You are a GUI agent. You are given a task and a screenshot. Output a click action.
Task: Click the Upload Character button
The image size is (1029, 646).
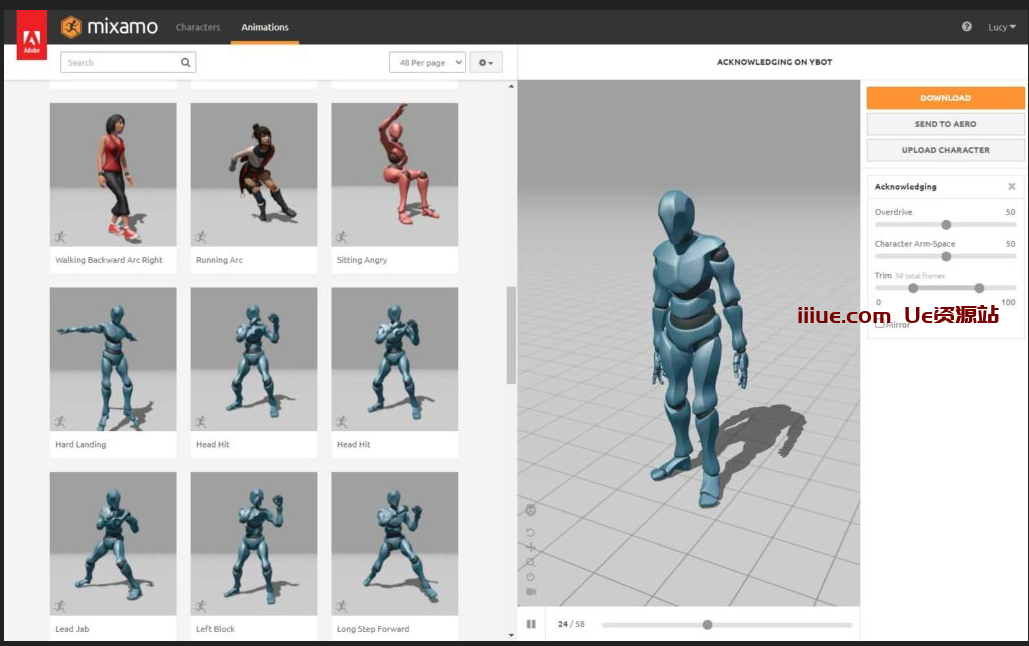point(945,150)
